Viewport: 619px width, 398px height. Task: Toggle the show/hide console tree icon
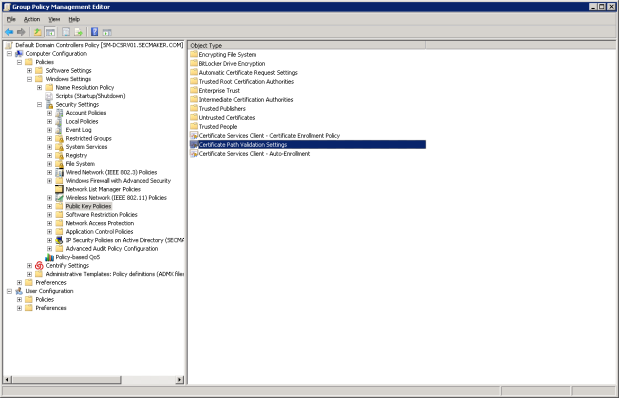coord(50,32)
